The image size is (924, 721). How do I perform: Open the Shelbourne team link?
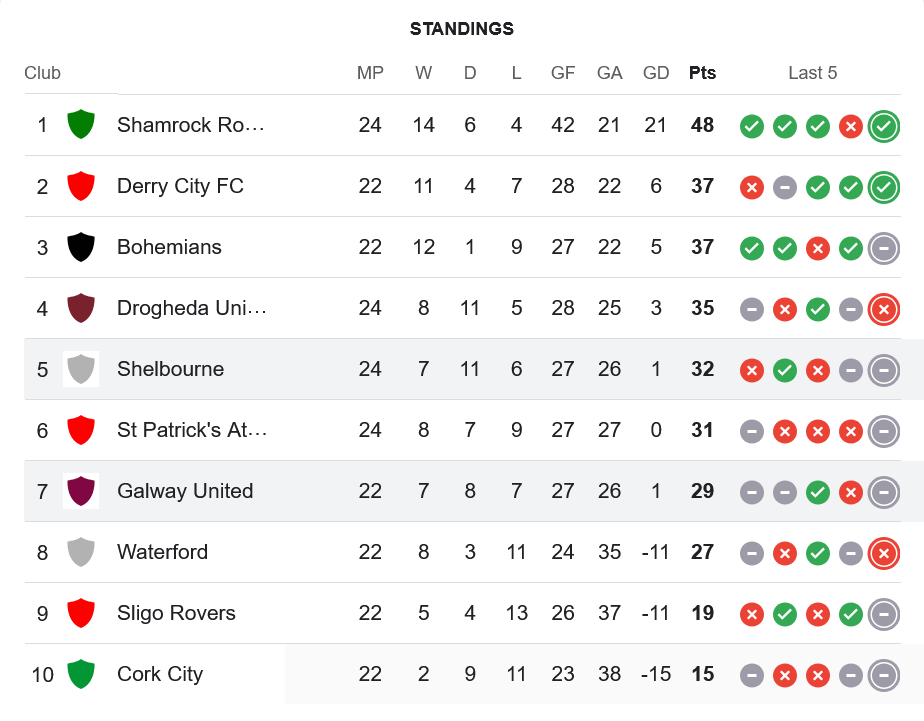170,369
